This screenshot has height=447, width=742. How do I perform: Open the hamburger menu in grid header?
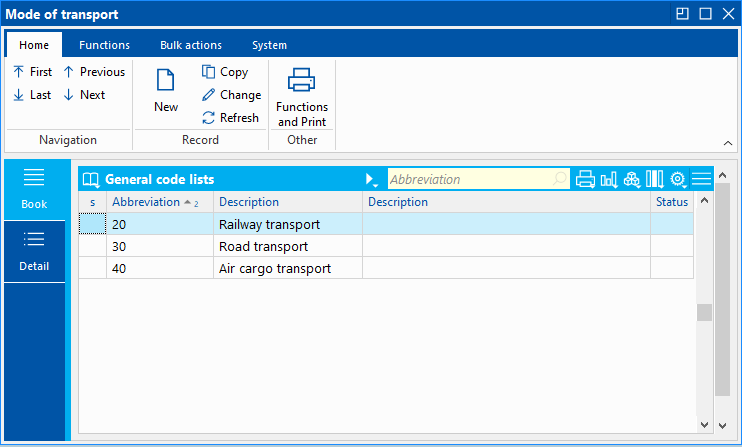(x=701, y=179)
